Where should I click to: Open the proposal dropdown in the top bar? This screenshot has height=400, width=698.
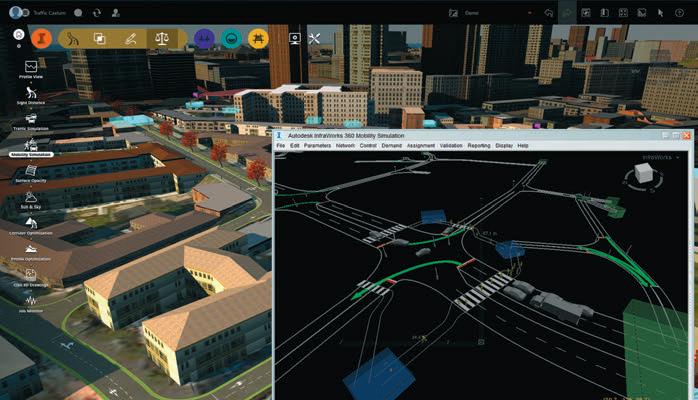point(530,13)
